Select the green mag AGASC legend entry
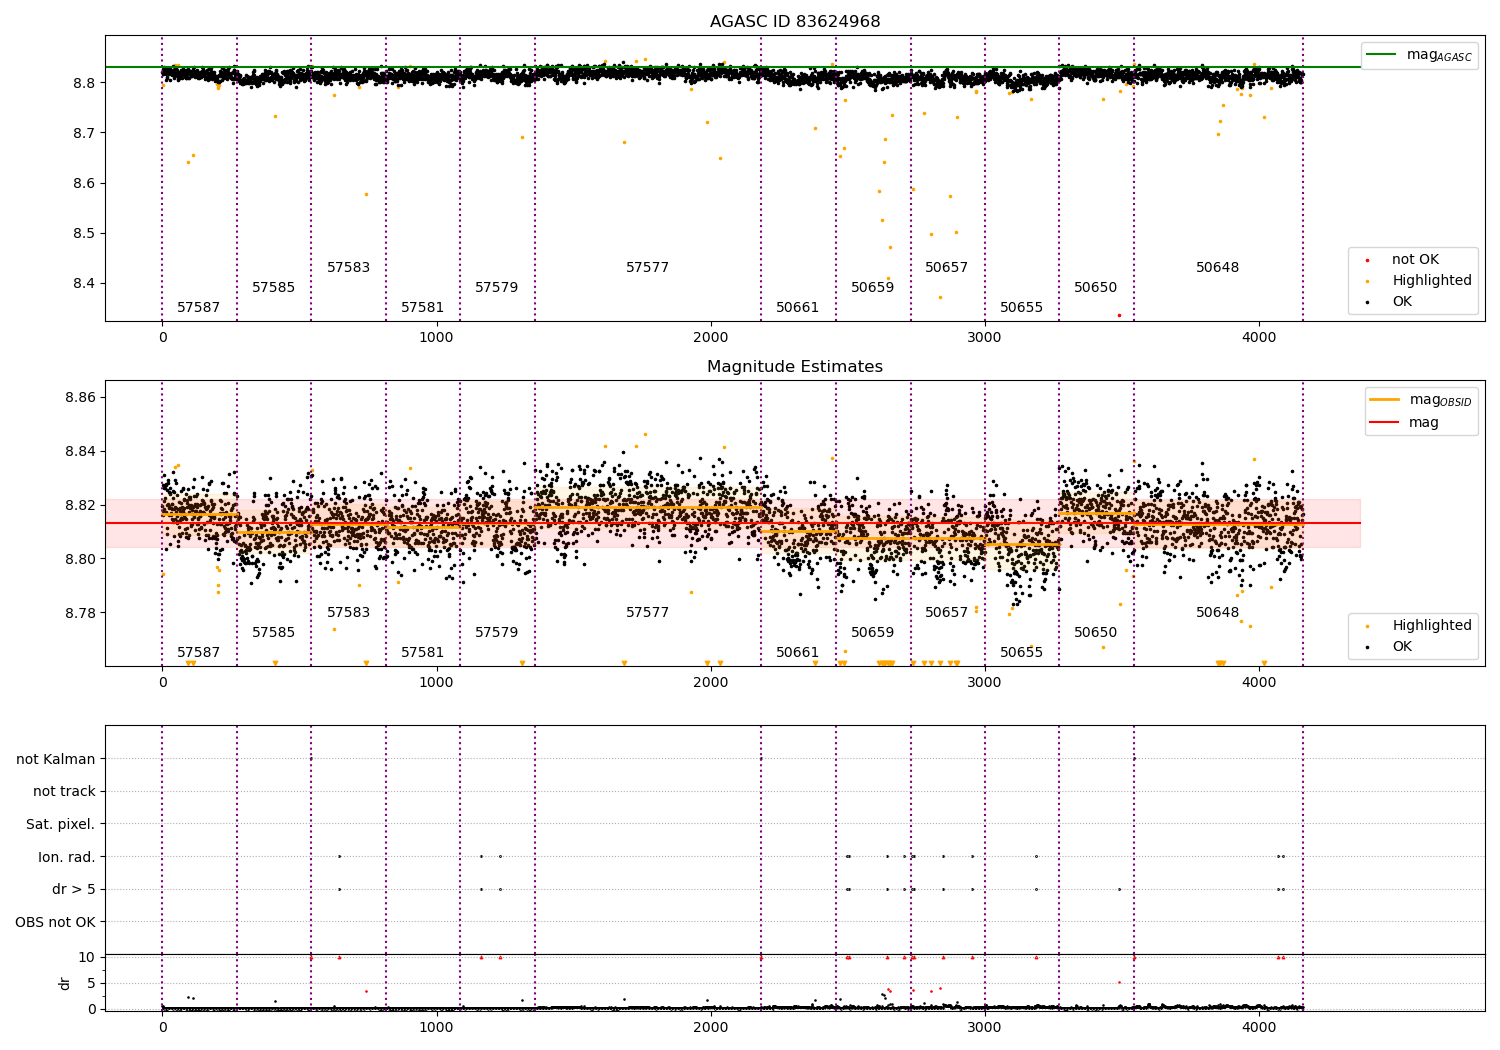The height and width of the screenshot is (1050, 1500). pyautogui.click(x=1419, y=55)
